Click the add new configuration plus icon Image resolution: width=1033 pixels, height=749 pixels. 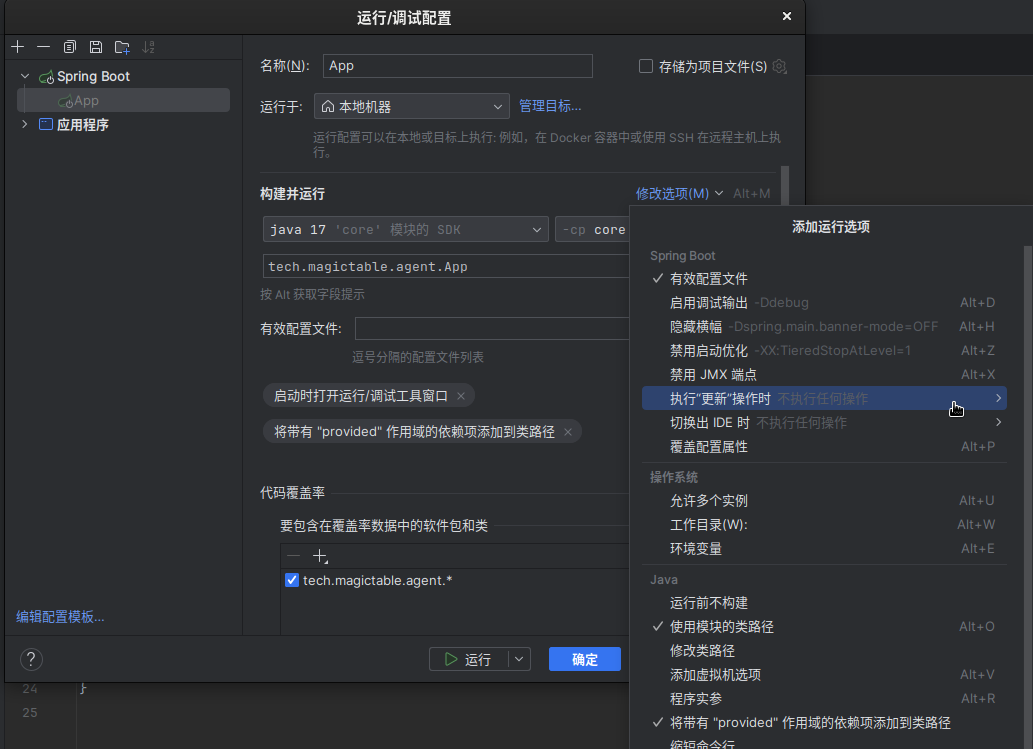pos(17,47)
